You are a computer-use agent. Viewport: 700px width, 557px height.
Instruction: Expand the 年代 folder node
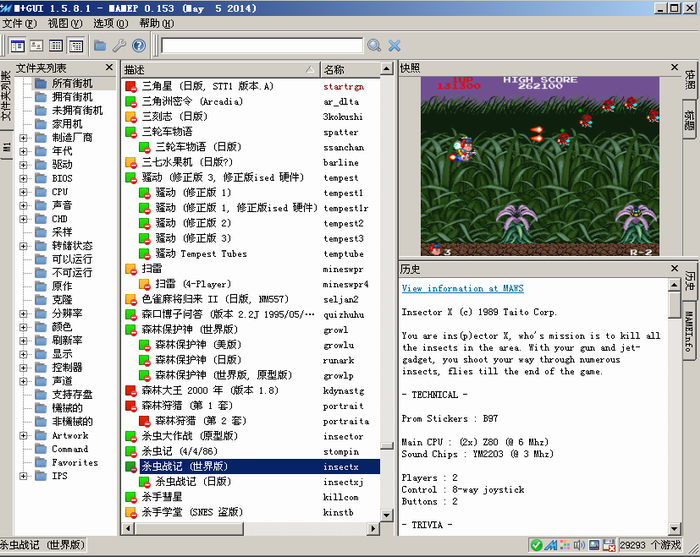pos(23,151)
